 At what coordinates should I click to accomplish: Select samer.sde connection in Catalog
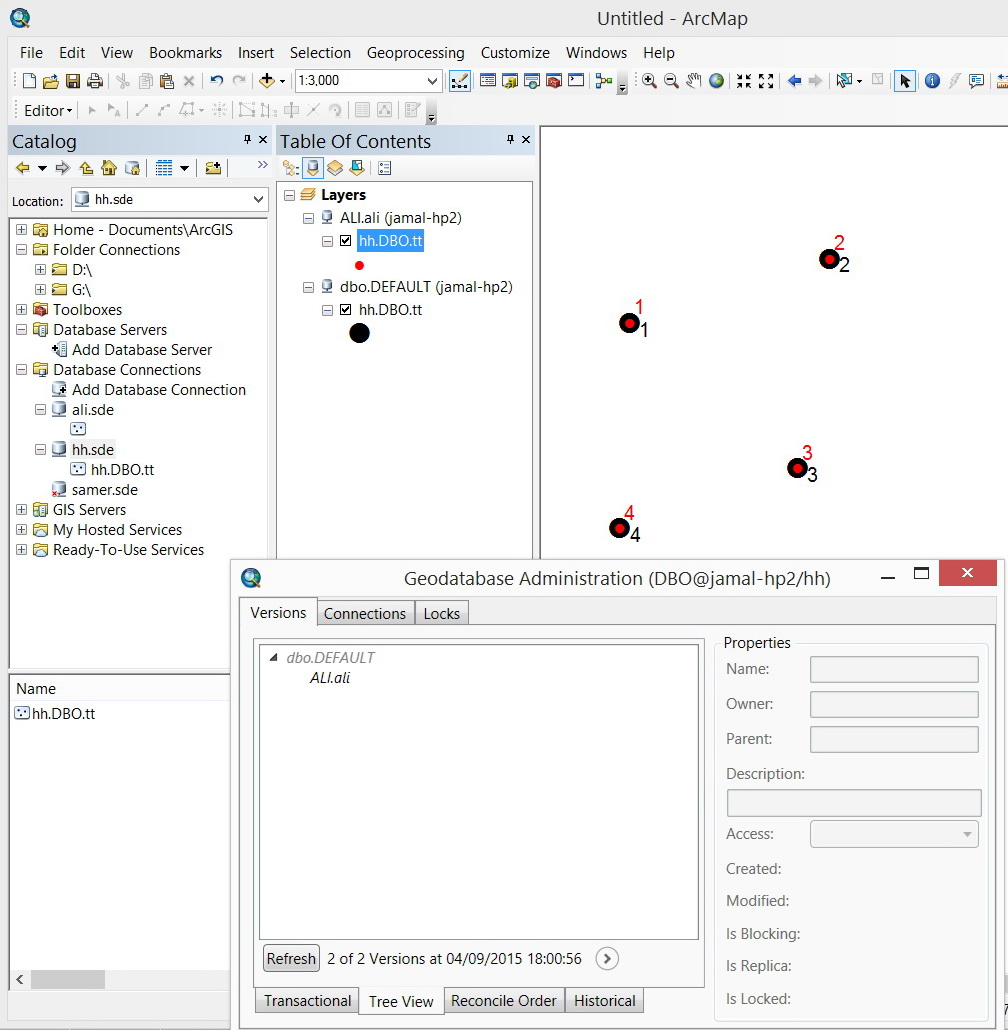pyautogui.click(x=104, y=490)
